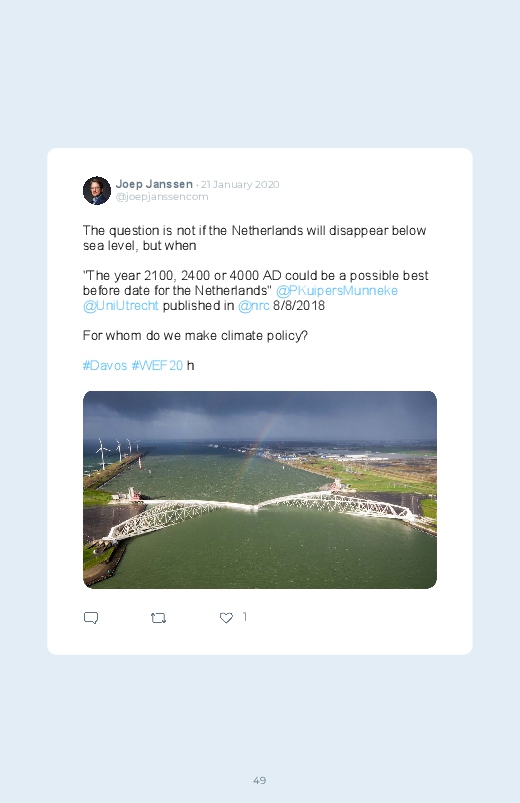
Task: Click the @joepjanssencom handle
Action: (162, 197)
